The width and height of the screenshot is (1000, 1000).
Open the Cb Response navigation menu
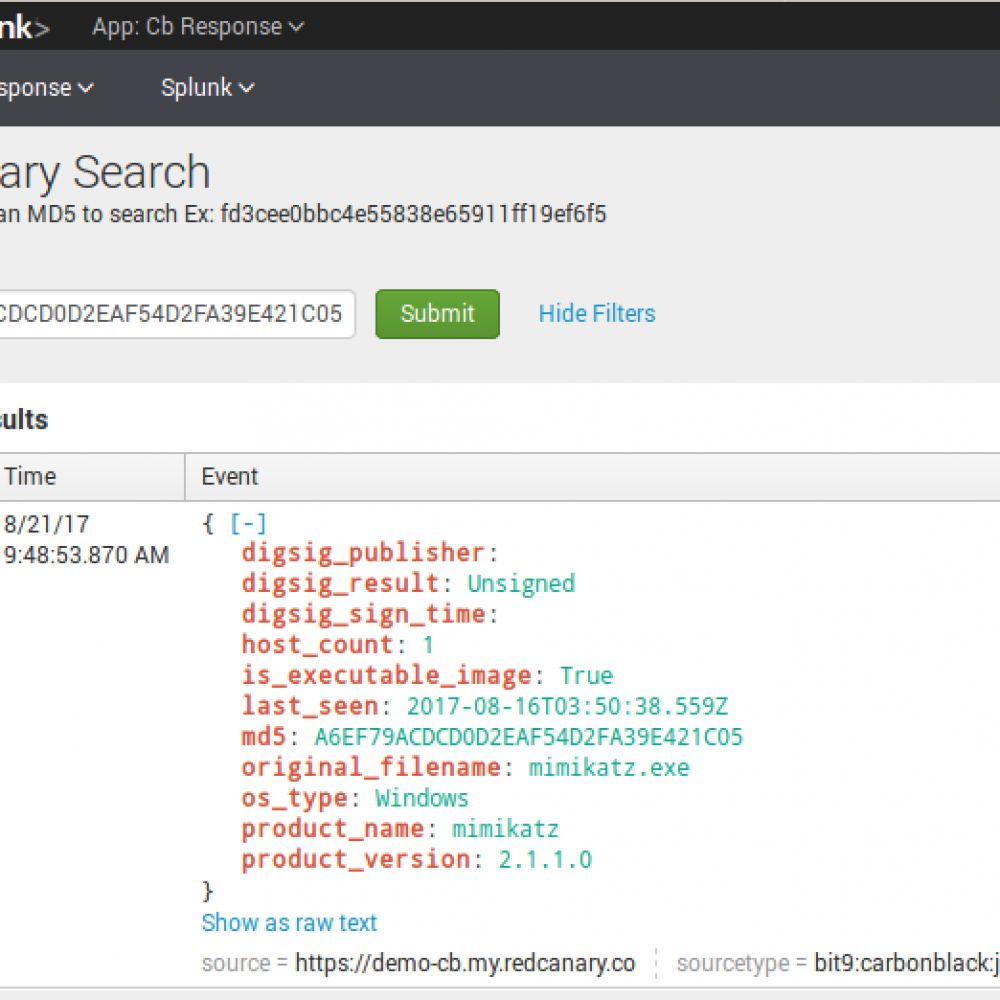click(x=45, y=88)
